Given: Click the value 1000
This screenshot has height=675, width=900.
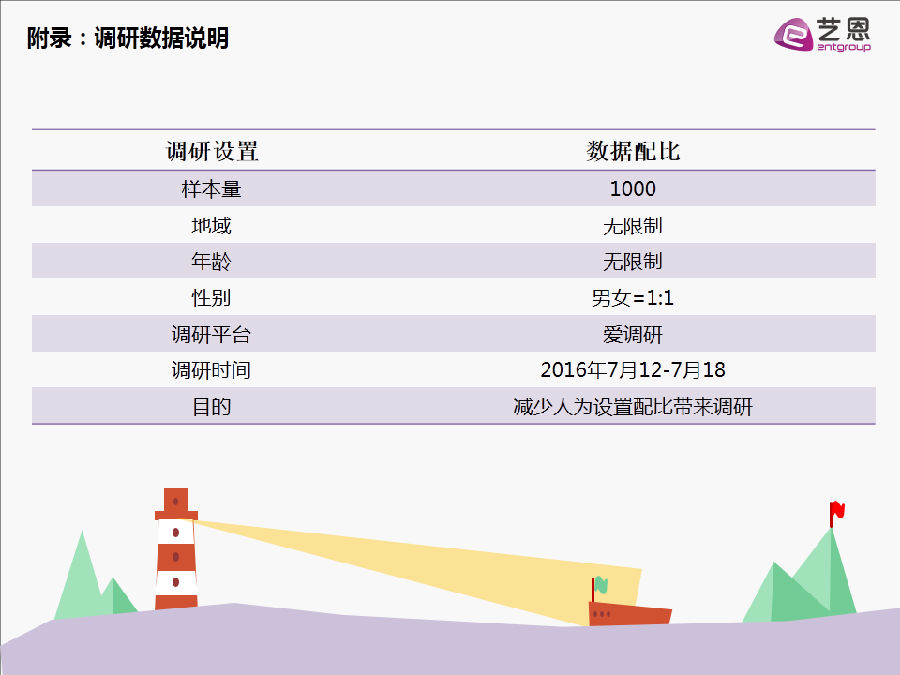Looking at the screenshot, I should pyautogui.click(x=633, y=189).
